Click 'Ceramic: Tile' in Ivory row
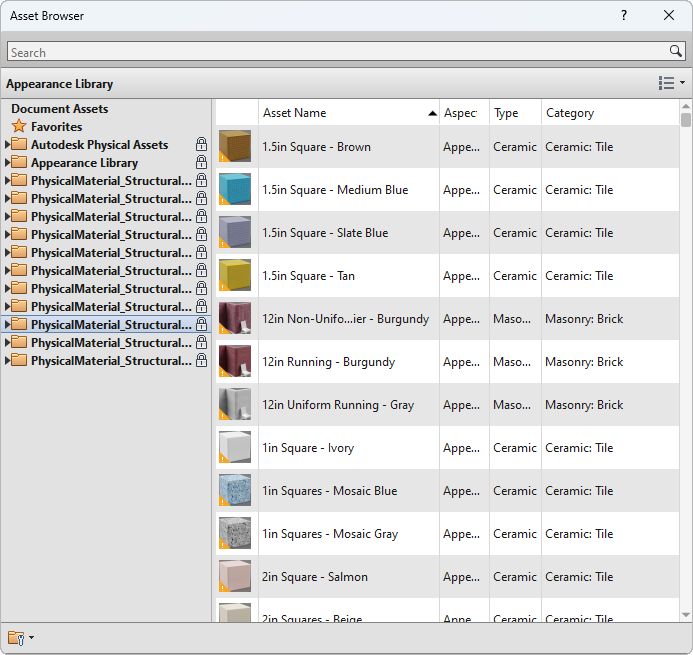The height and width of the screenshot is (655, 693). 579,448
